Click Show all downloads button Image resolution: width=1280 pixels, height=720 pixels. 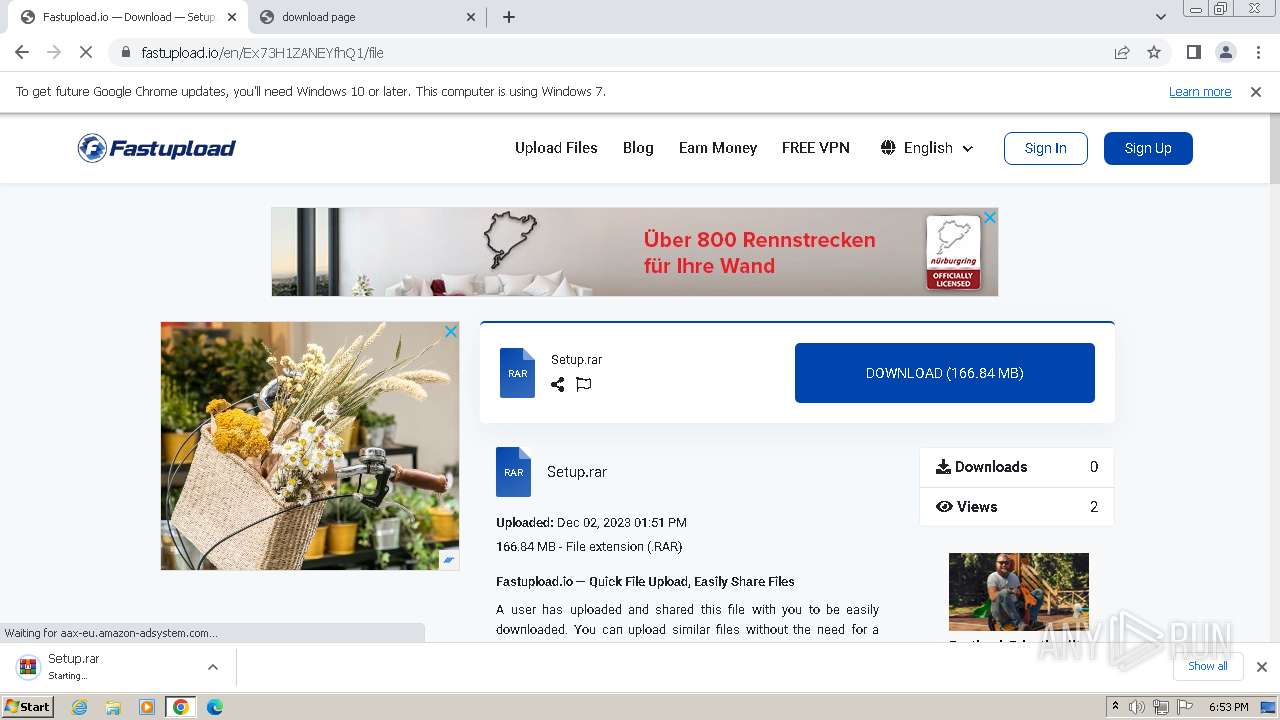tap(1208, 666)
